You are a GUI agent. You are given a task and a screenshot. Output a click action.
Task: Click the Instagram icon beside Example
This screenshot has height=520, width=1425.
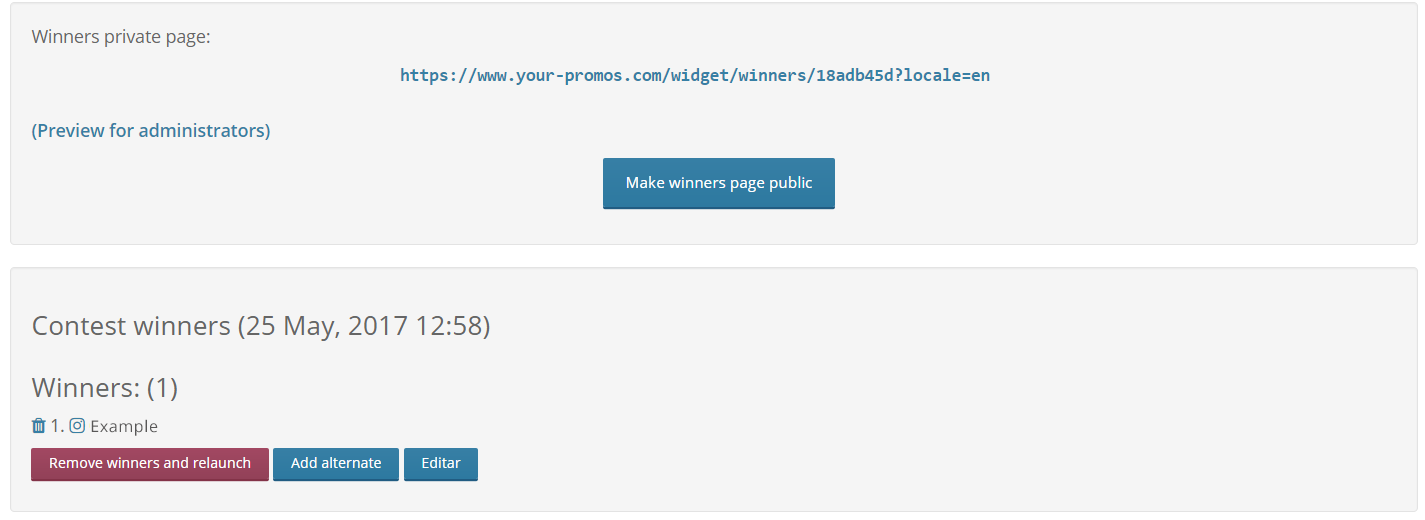click(77, 426)
